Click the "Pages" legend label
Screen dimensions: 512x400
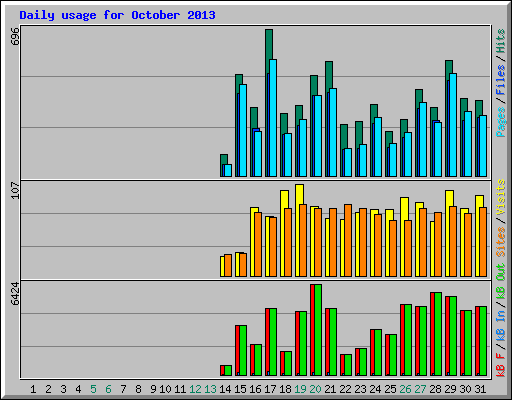point(501,122)
